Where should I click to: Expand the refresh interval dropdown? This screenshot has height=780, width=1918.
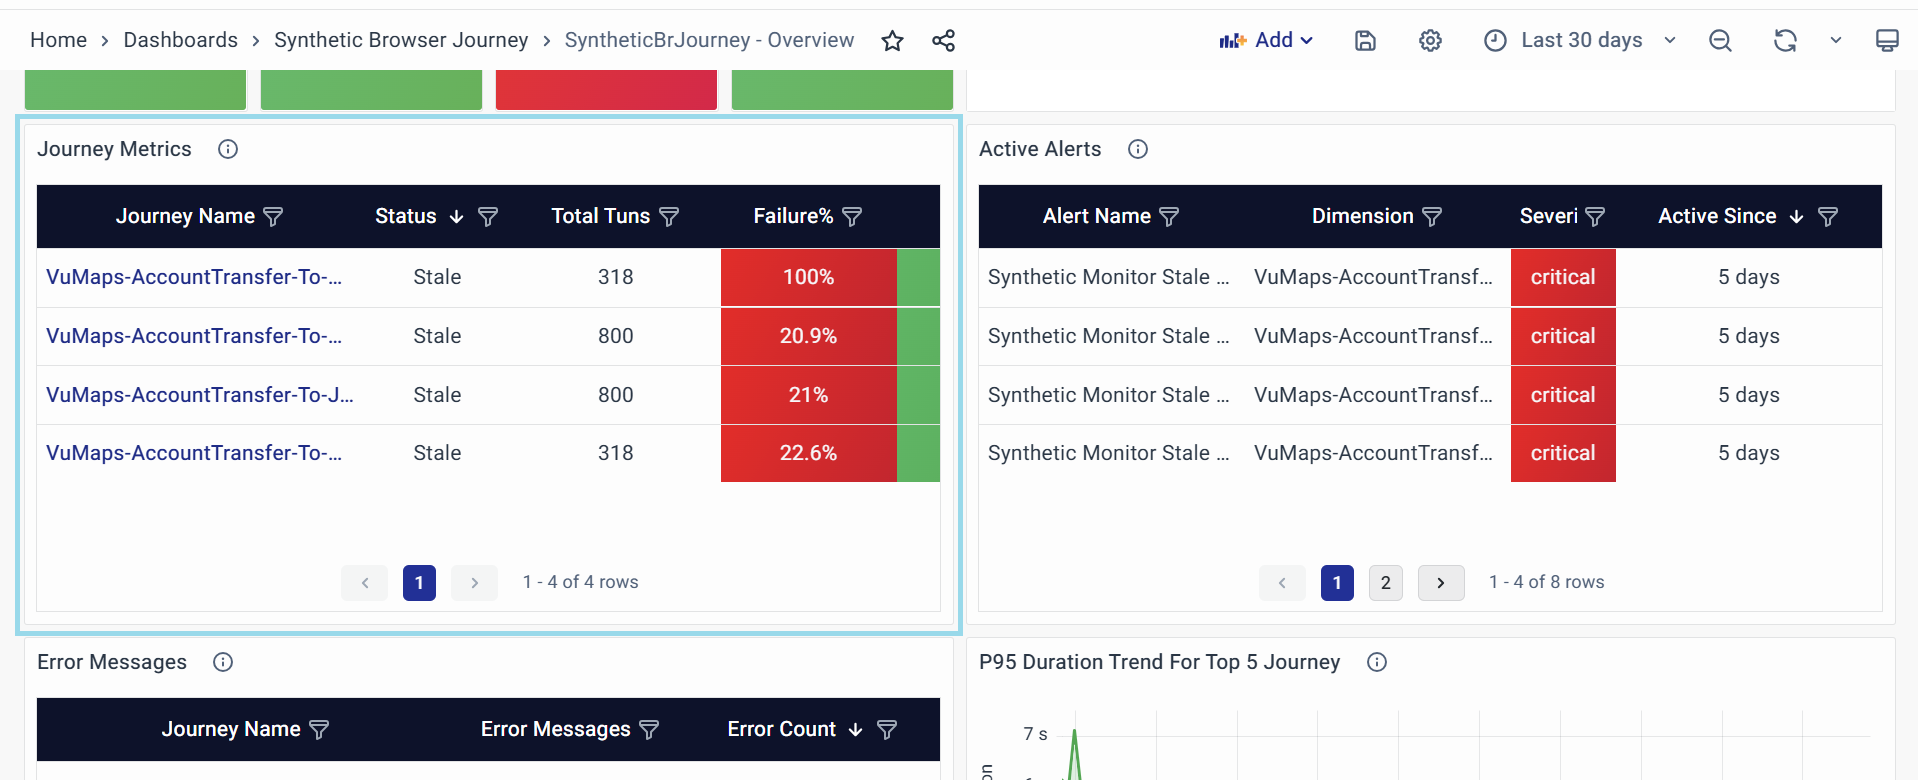(x=1836, y=41)
